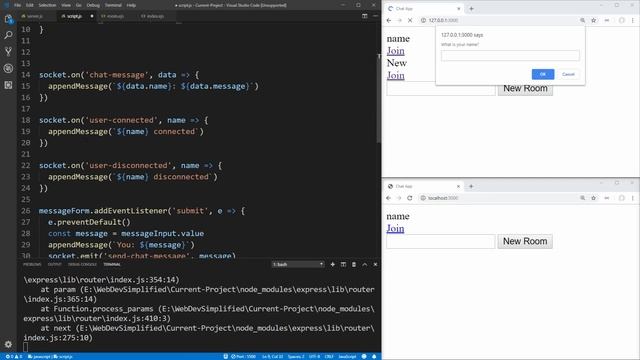Bookmark the 127.0.0.1:3000 page with star

click(593, 20)
